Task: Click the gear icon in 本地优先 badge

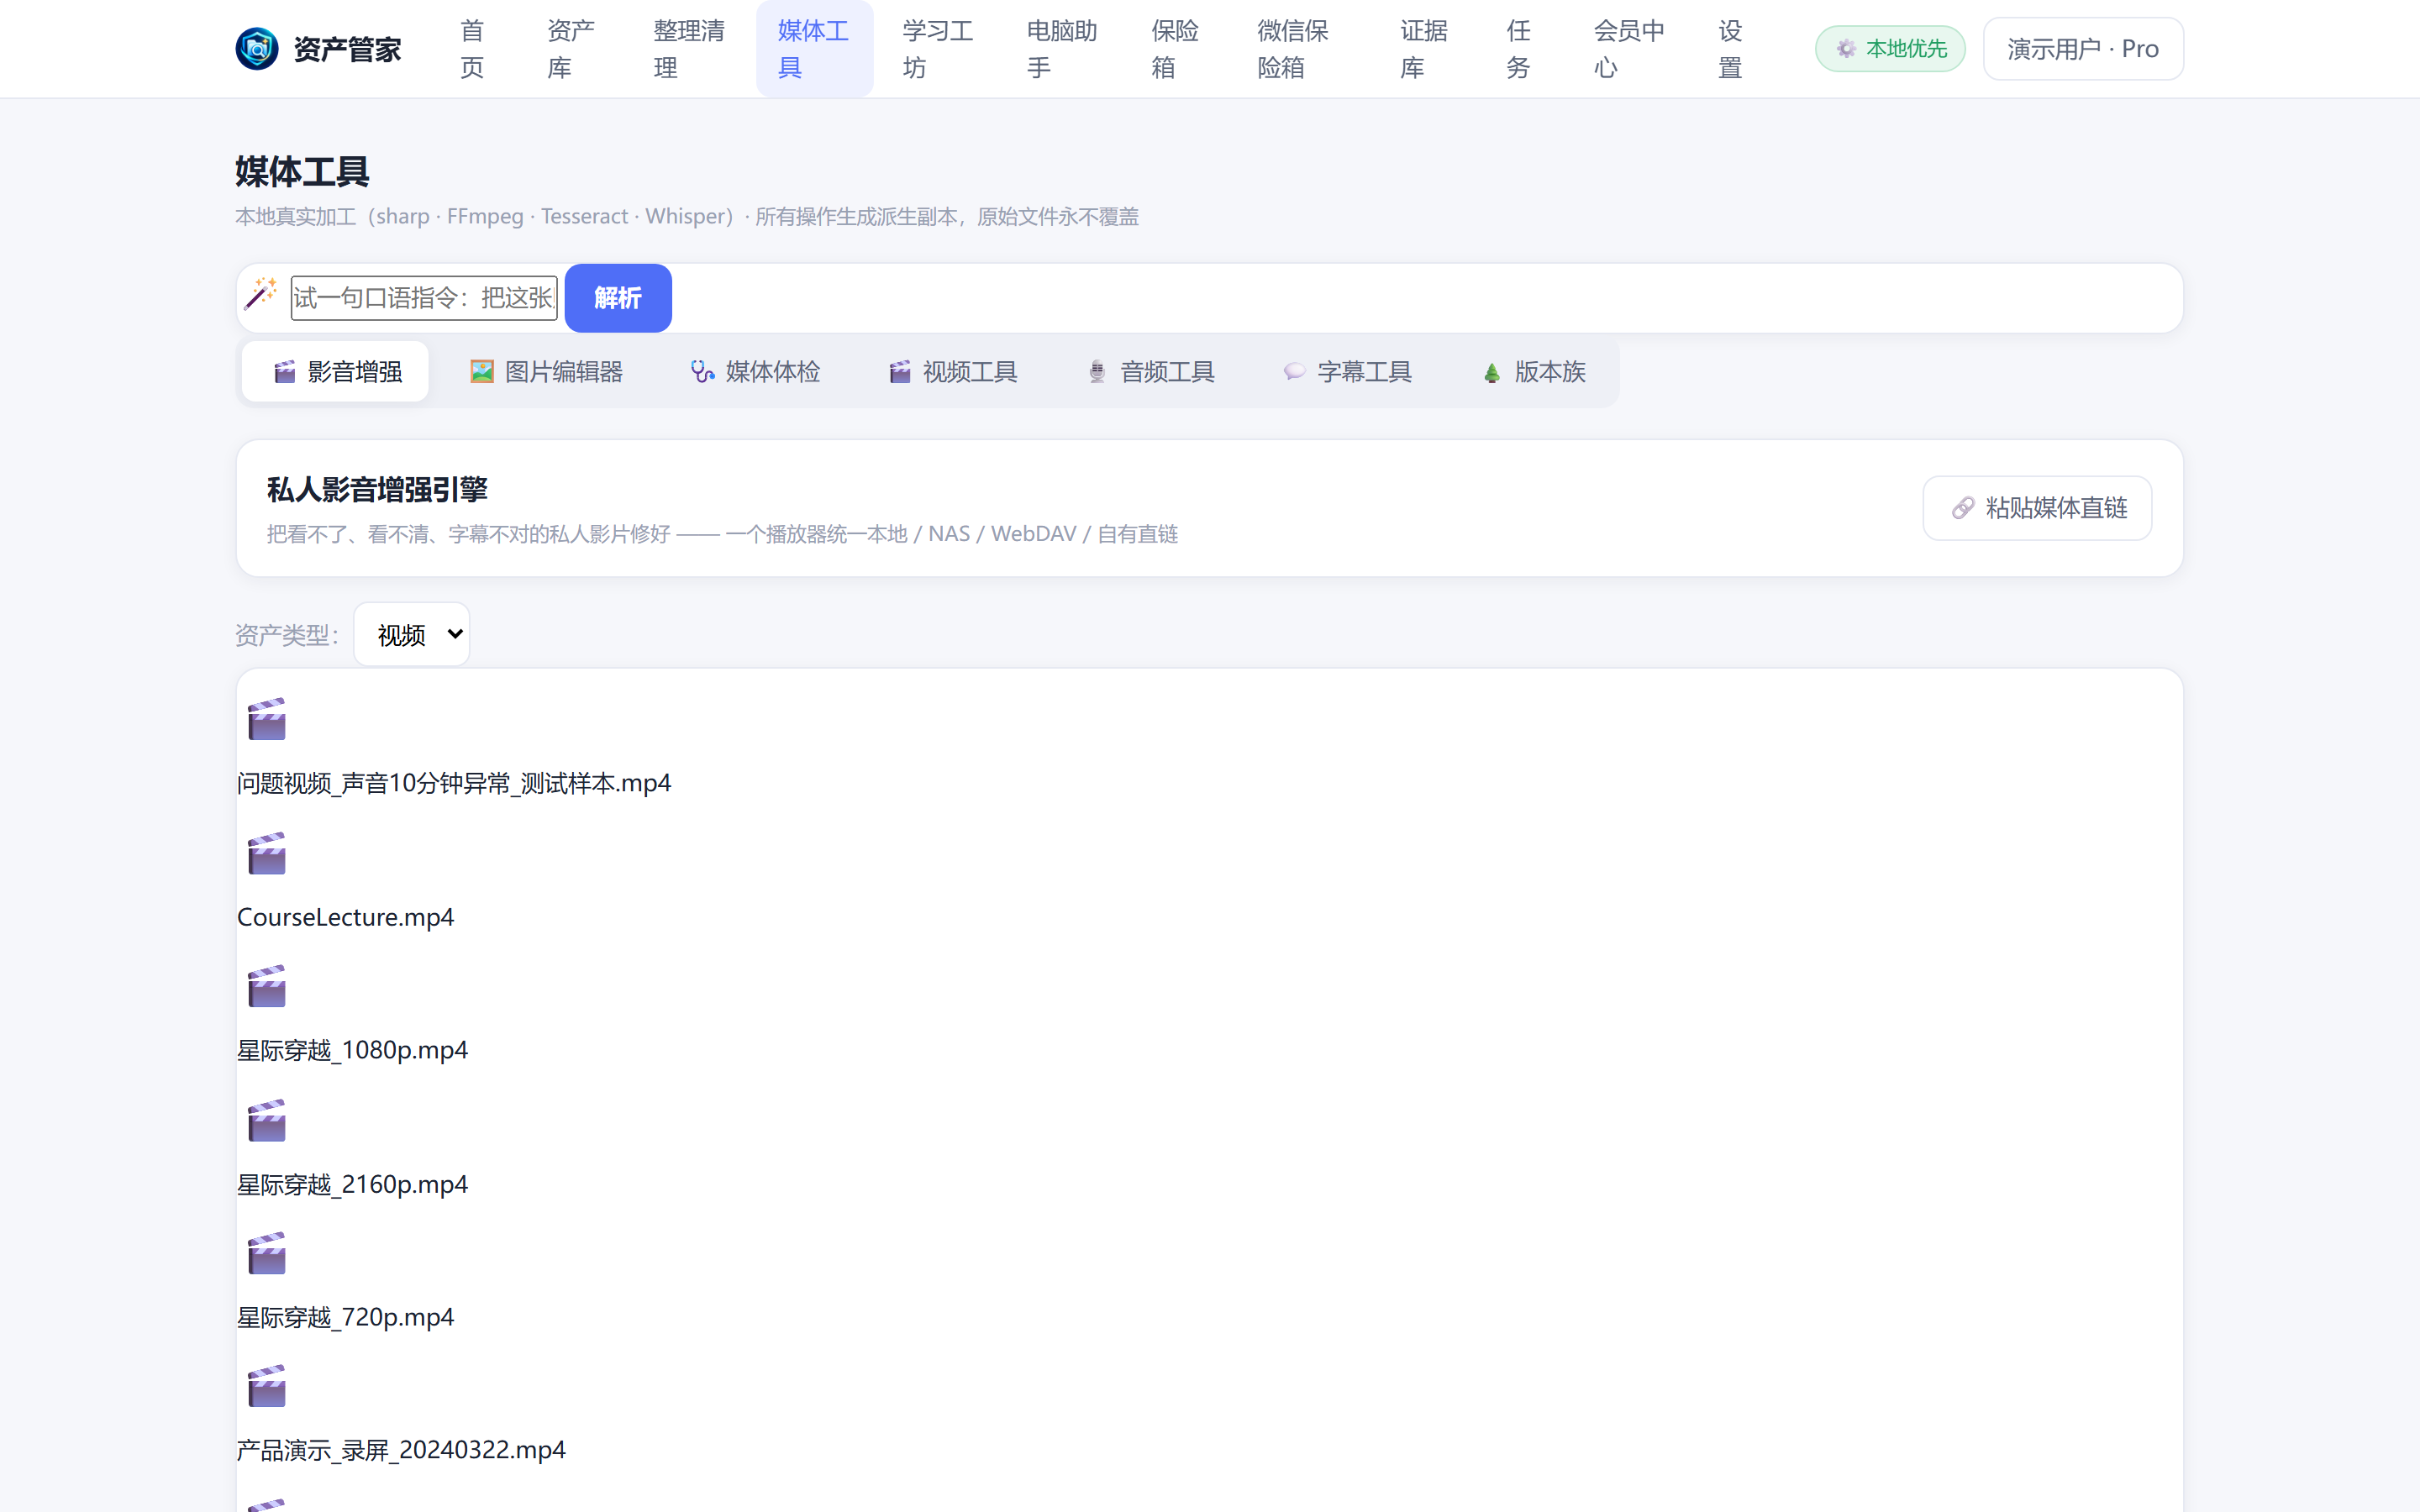Action: click(1846, 49)
